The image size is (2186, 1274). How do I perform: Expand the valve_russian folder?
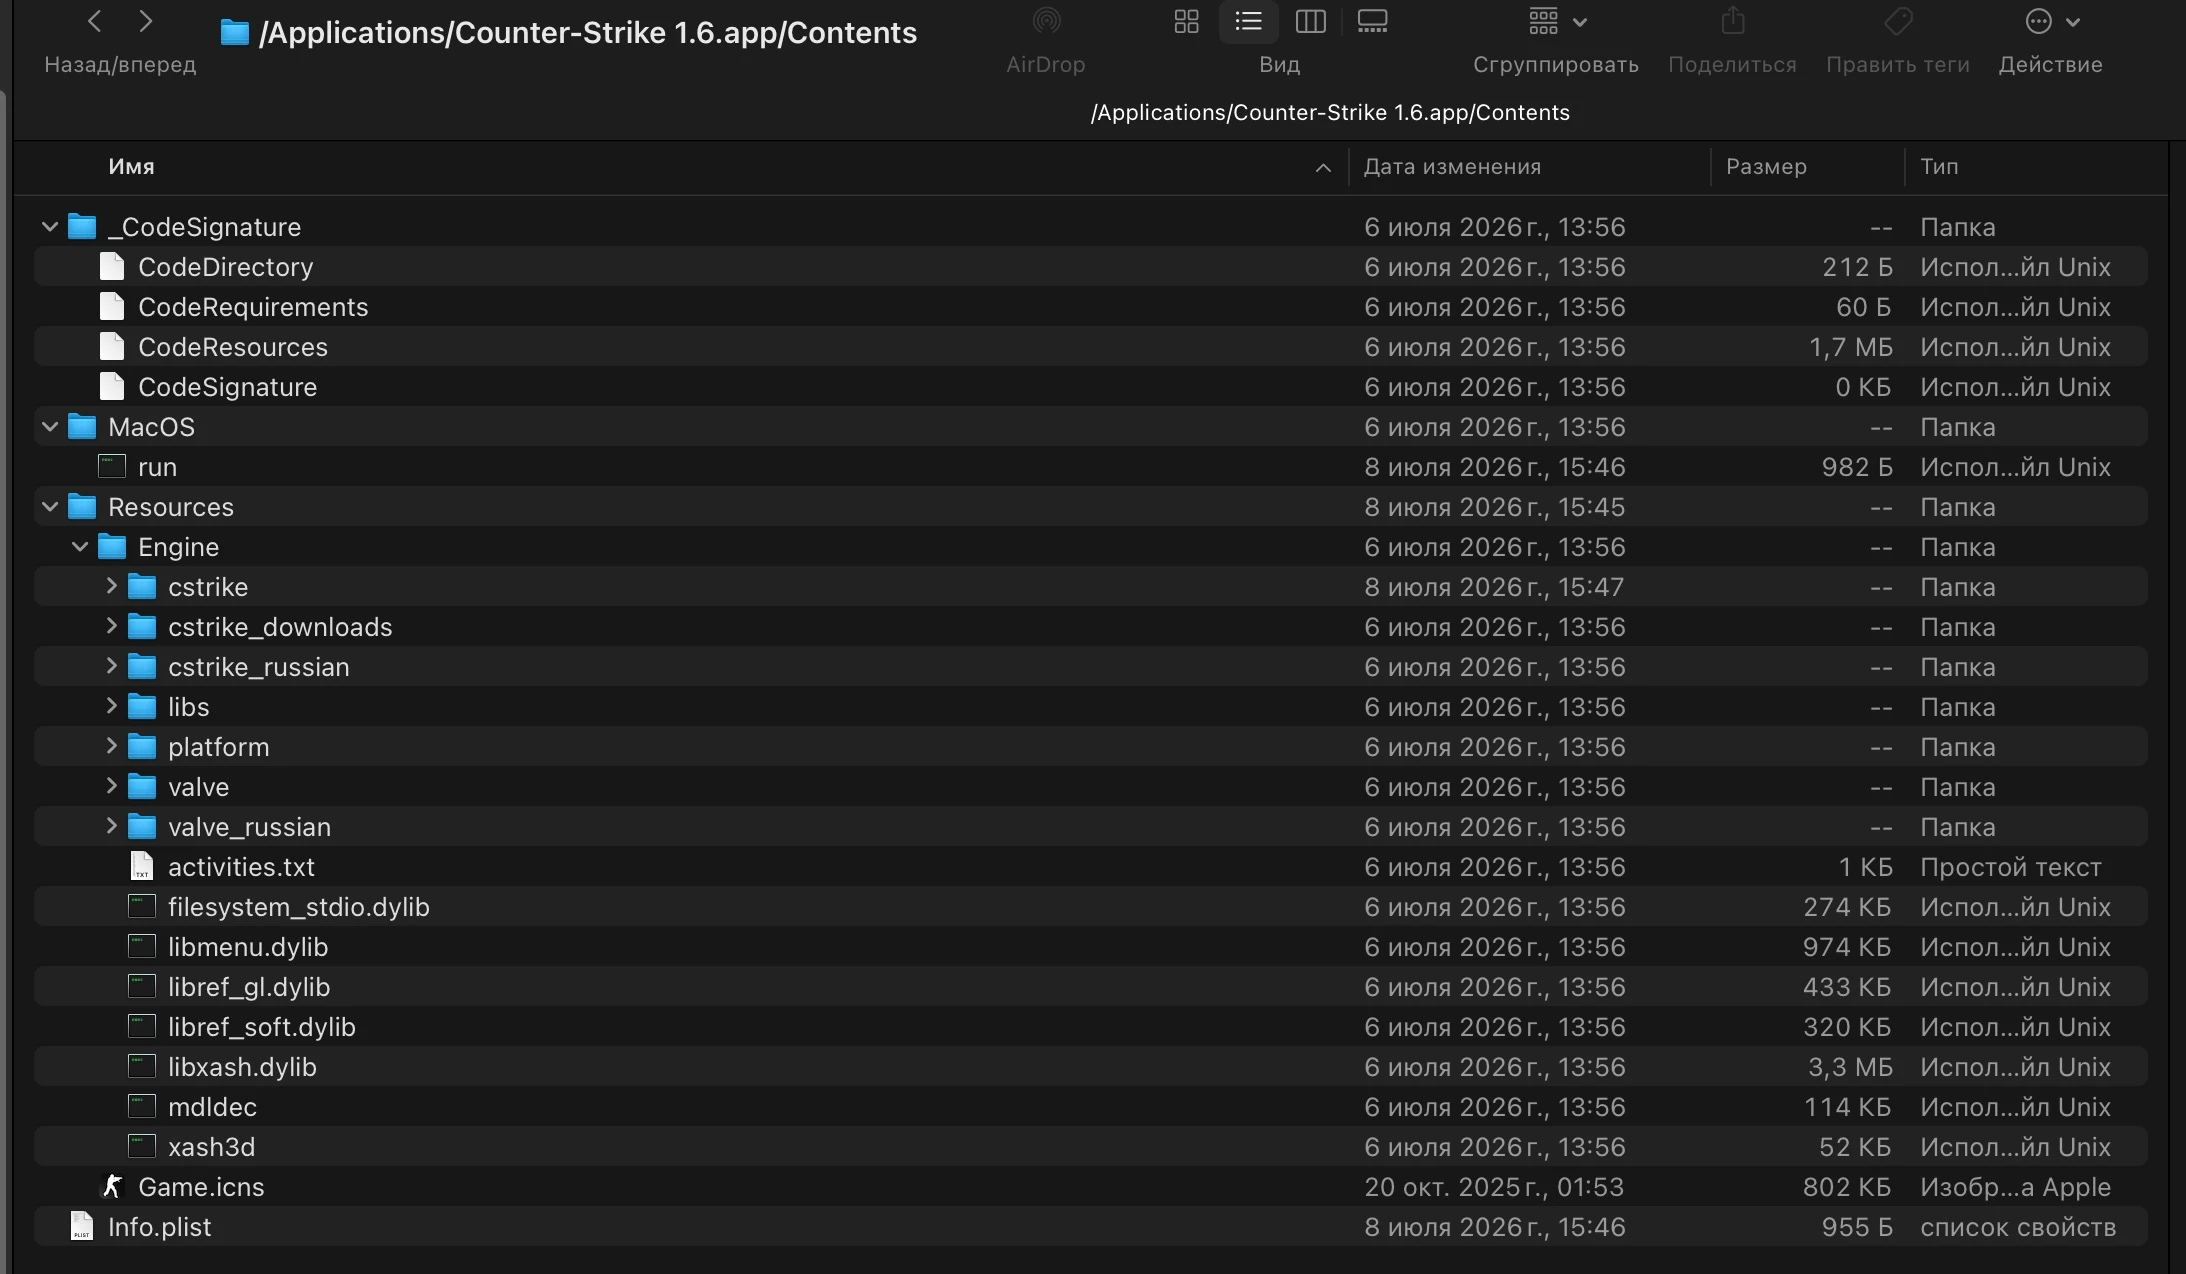[x=111, y=826]
